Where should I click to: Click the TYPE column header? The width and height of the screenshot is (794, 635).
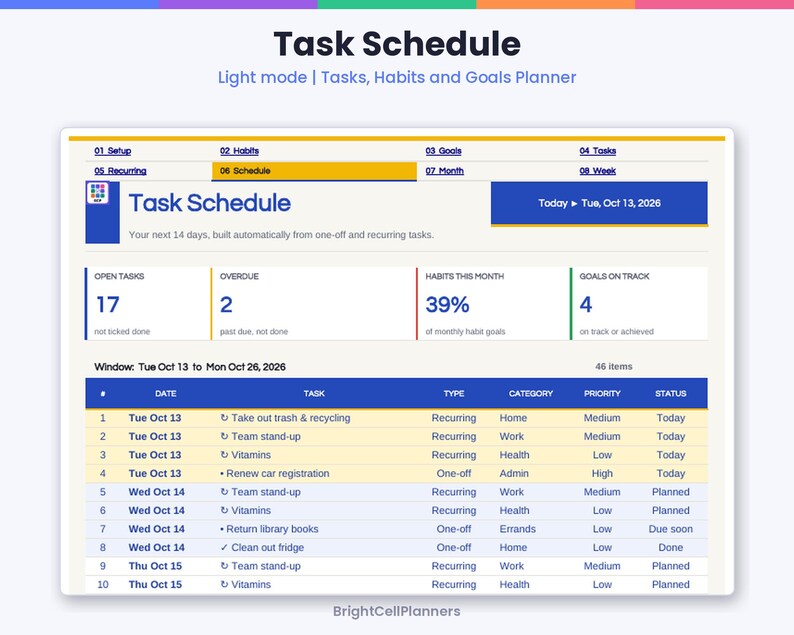click(x=454, y=393)
